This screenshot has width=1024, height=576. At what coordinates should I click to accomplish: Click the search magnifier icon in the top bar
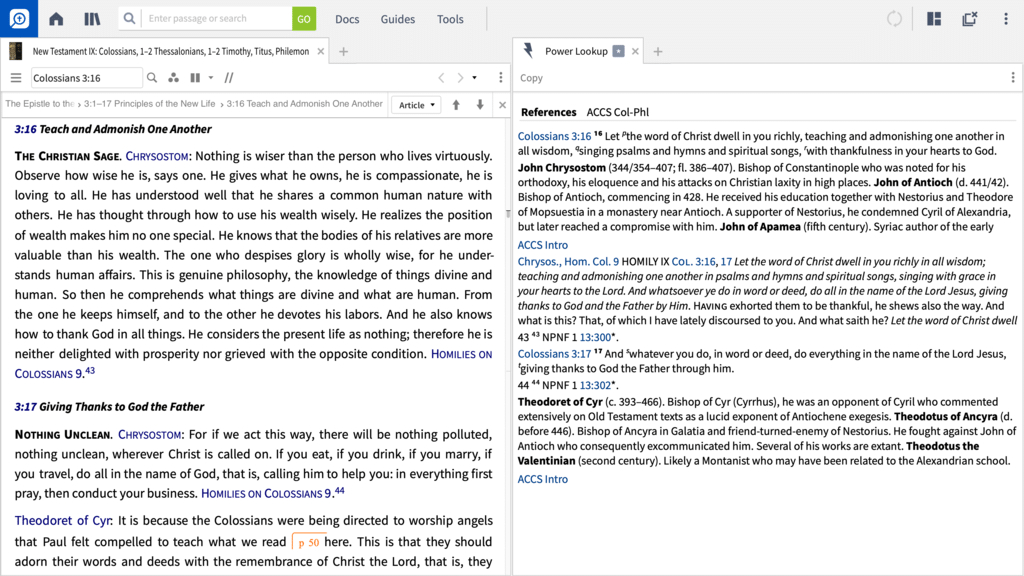(x=129, y=18)
